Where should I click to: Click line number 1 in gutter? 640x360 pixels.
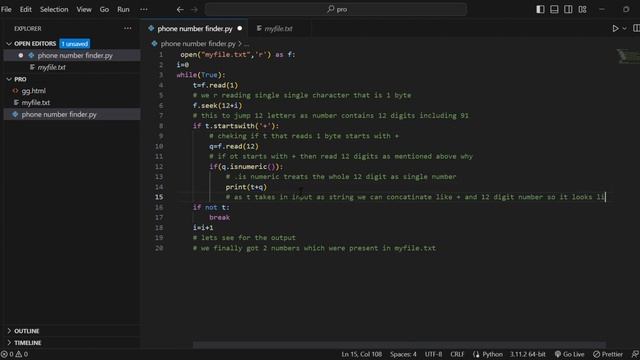(161, 54)
